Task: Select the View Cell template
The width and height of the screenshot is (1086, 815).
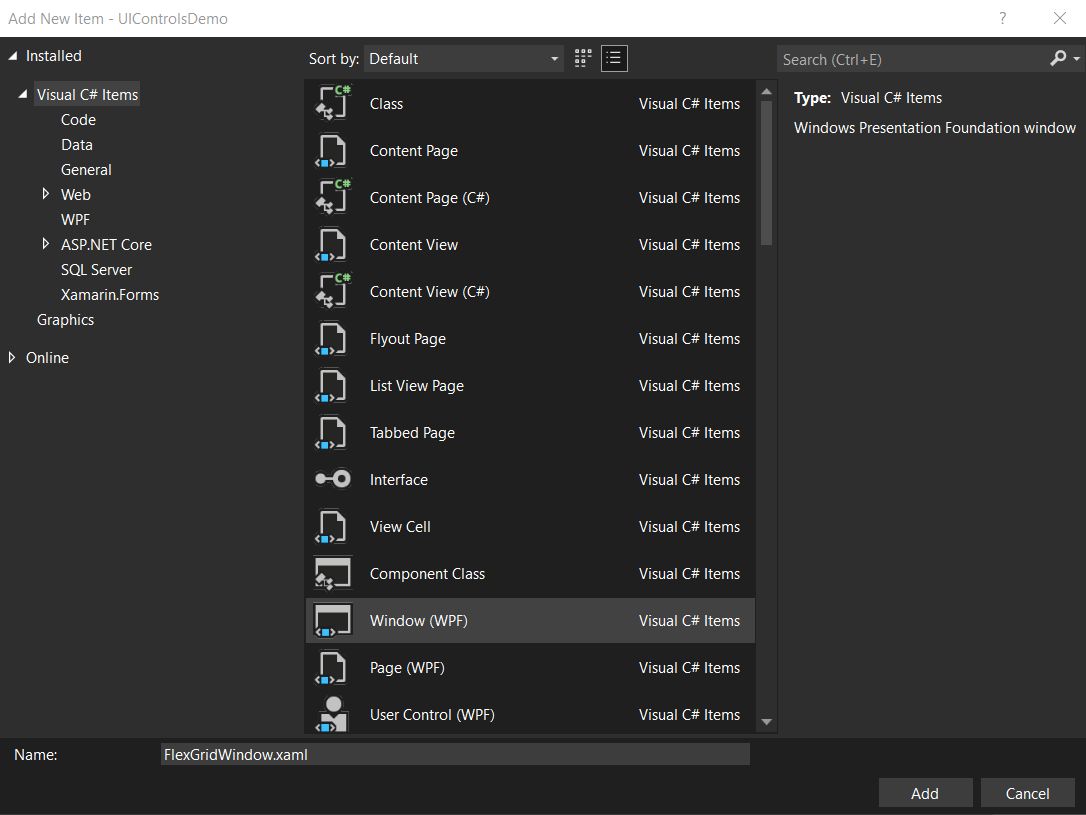Action: [x=400, y=526]
